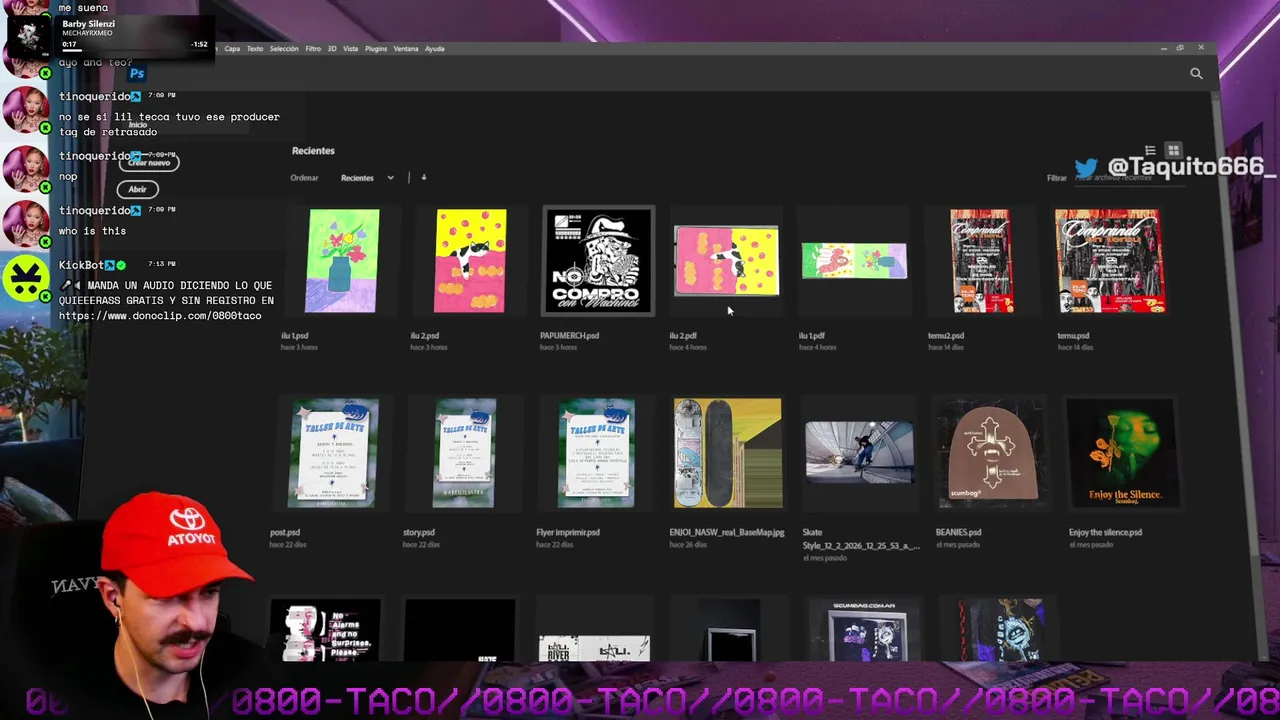Click the Flyer imprimir.psd file name
The image size is (1280, 720).
(x=568, y=533)
